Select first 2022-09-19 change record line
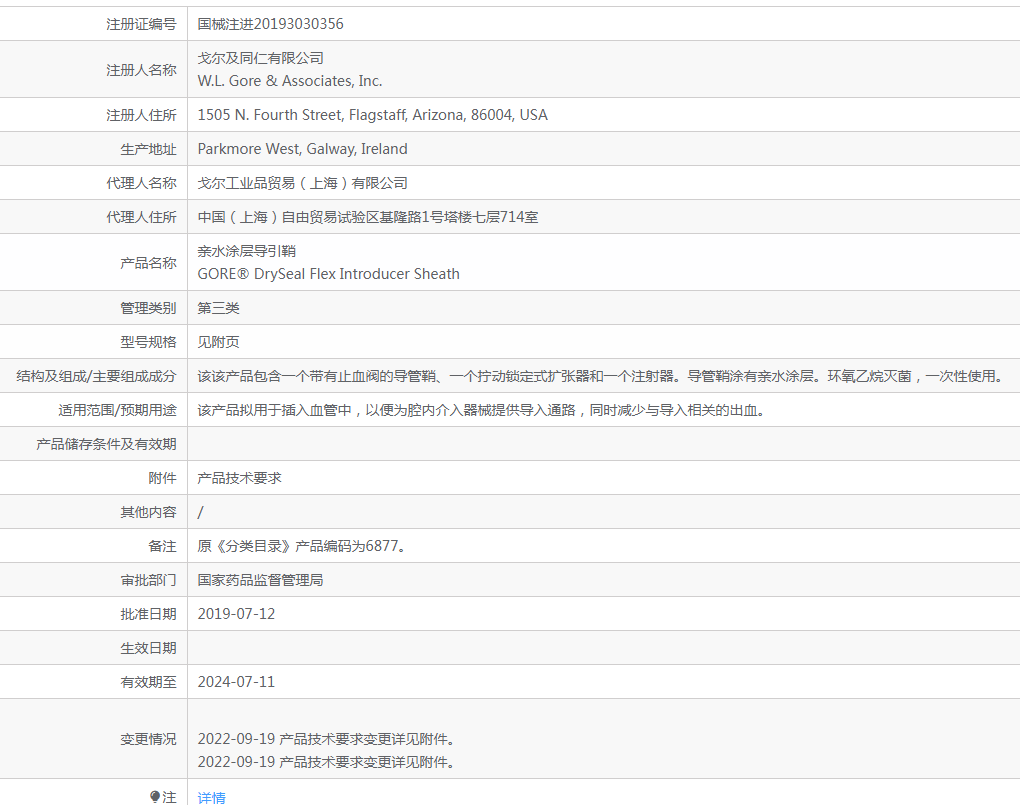Viewport: 1020px width, 805px height. point(326,739)
